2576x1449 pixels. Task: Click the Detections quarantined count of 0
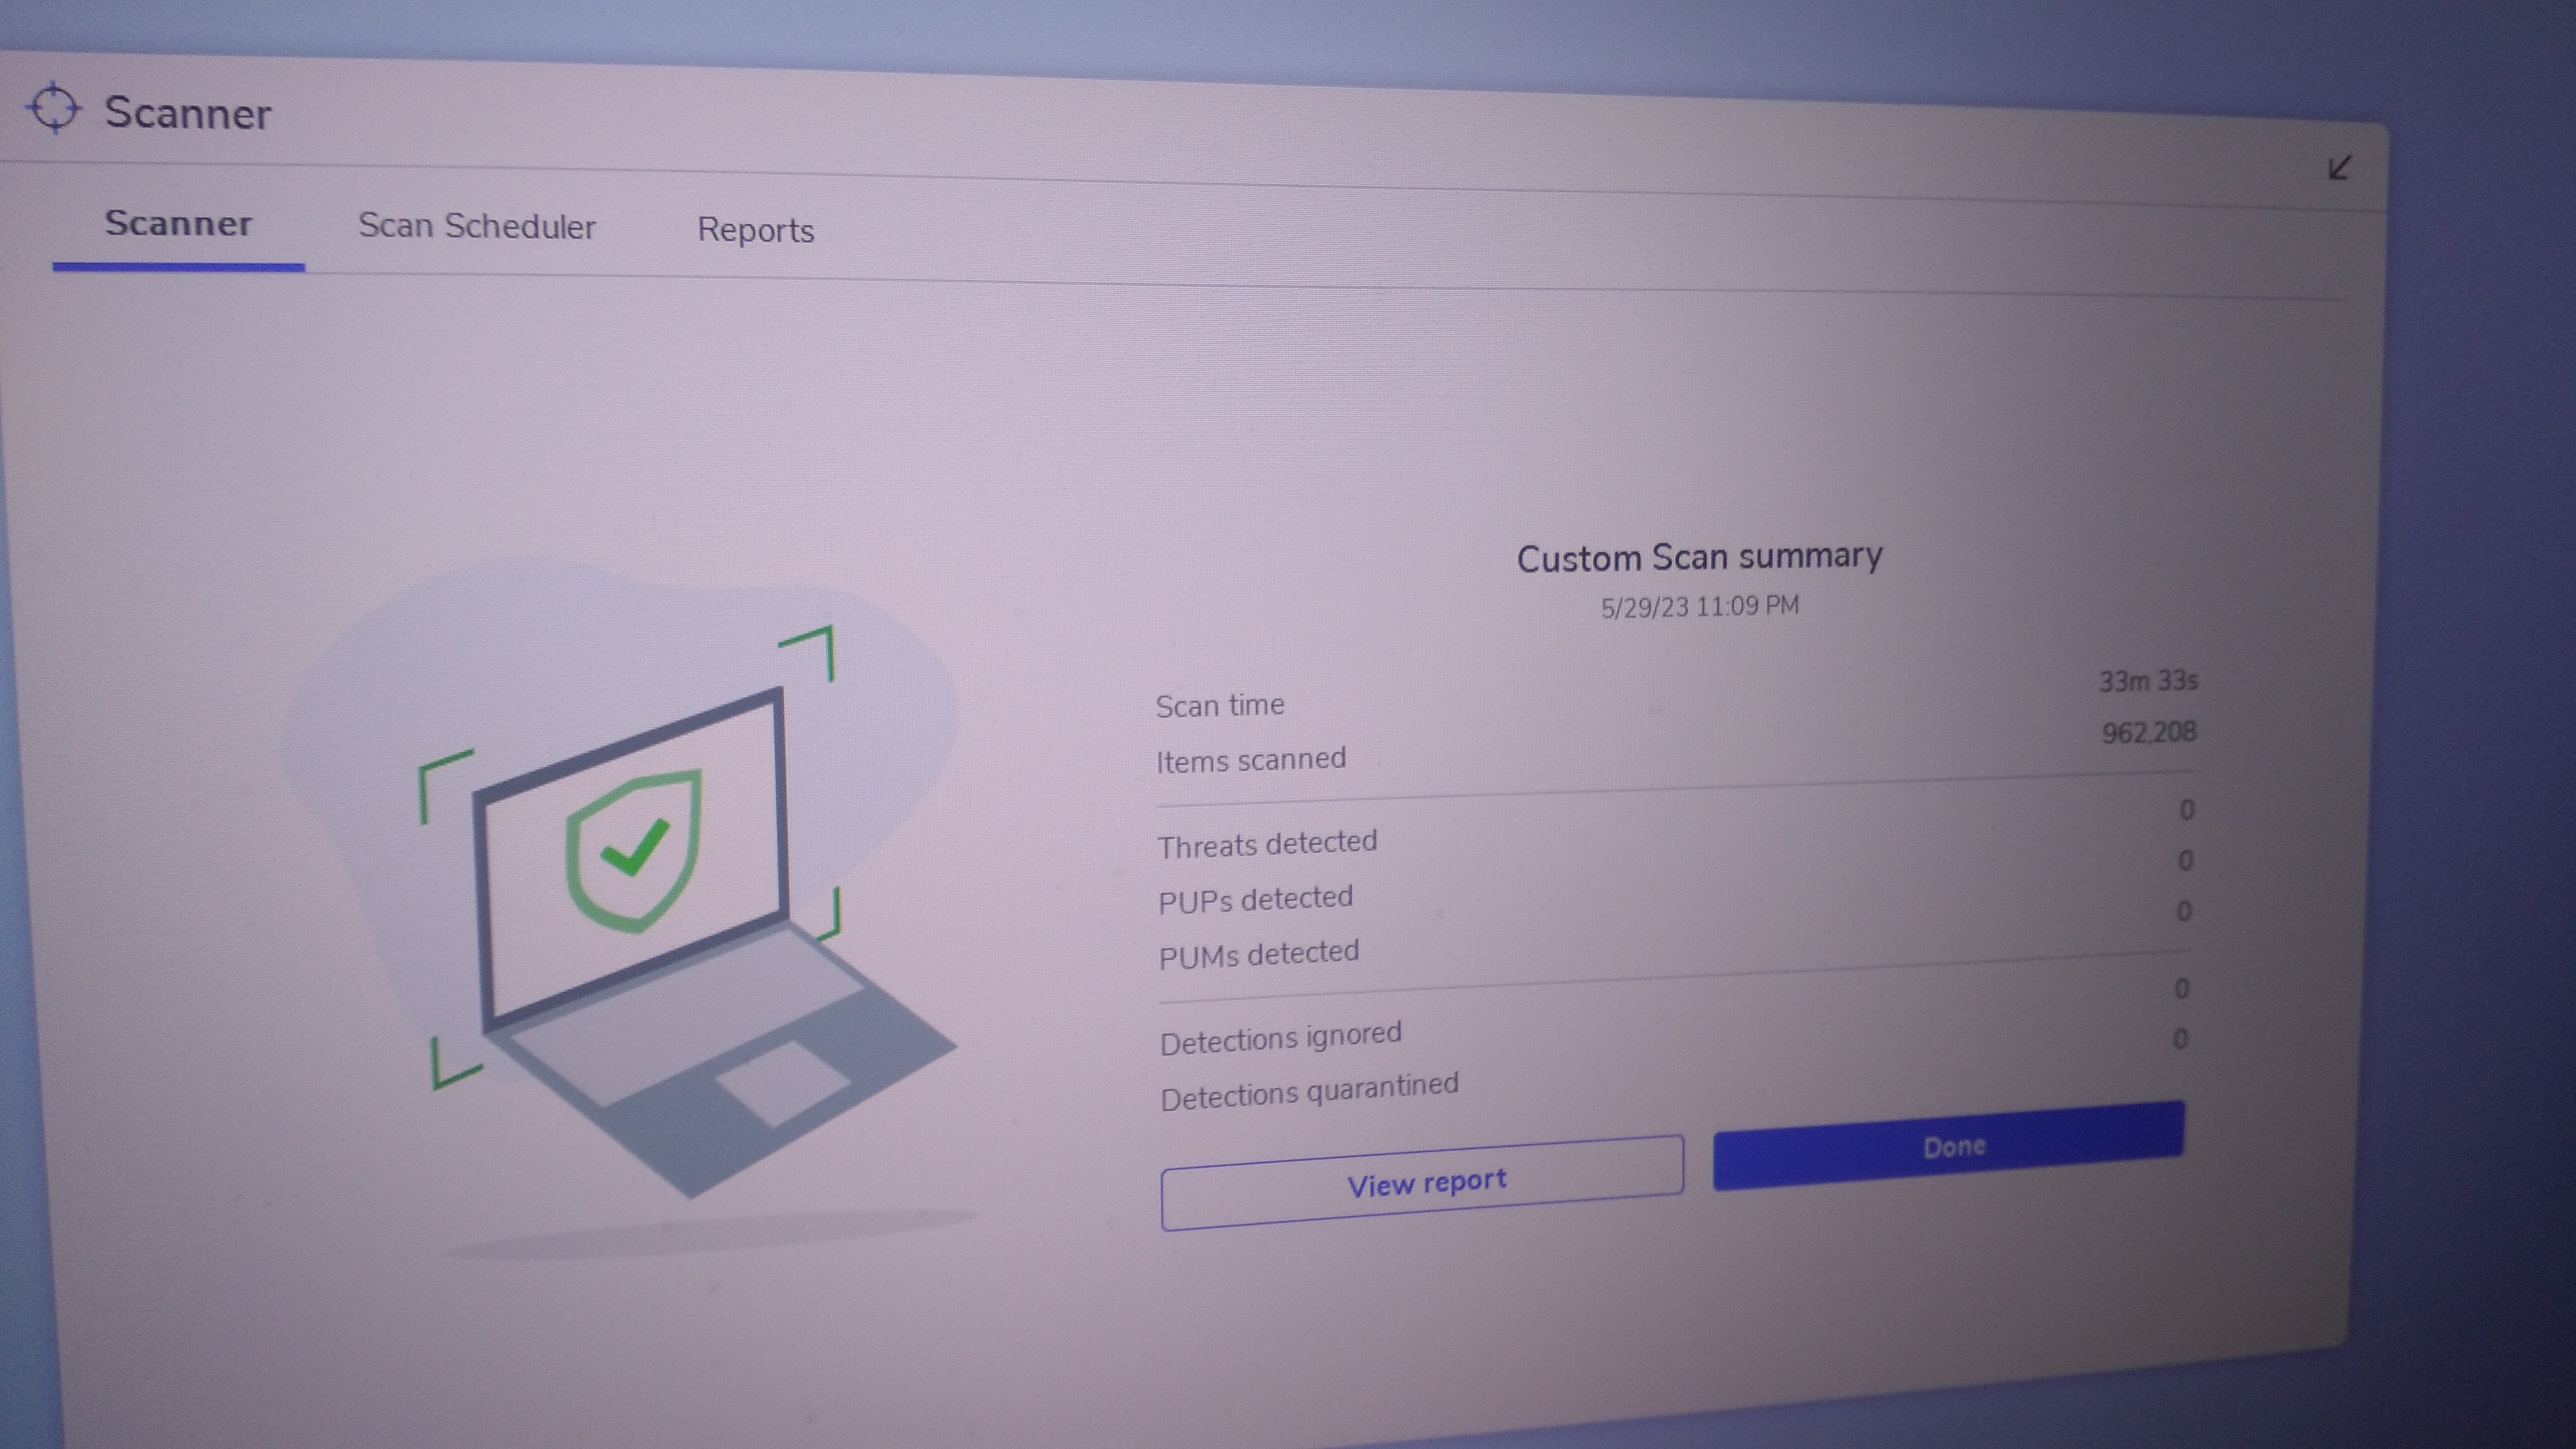[2180, 1039]
